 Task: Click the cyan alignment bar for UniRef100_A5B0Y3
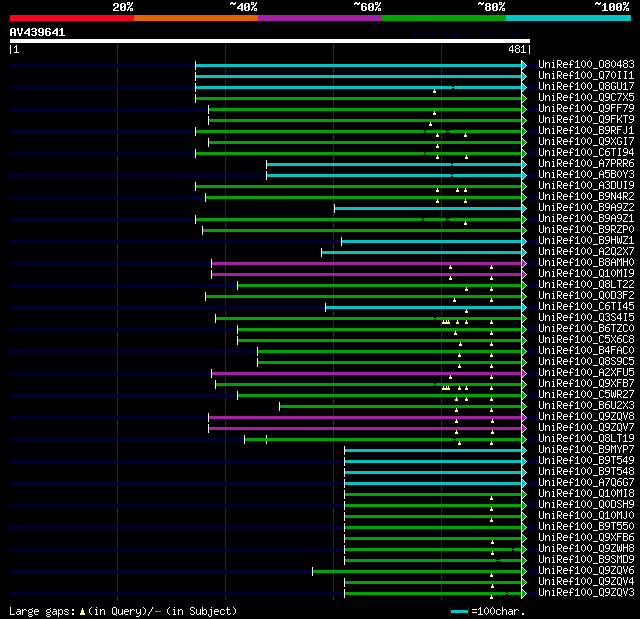[394, 175]
